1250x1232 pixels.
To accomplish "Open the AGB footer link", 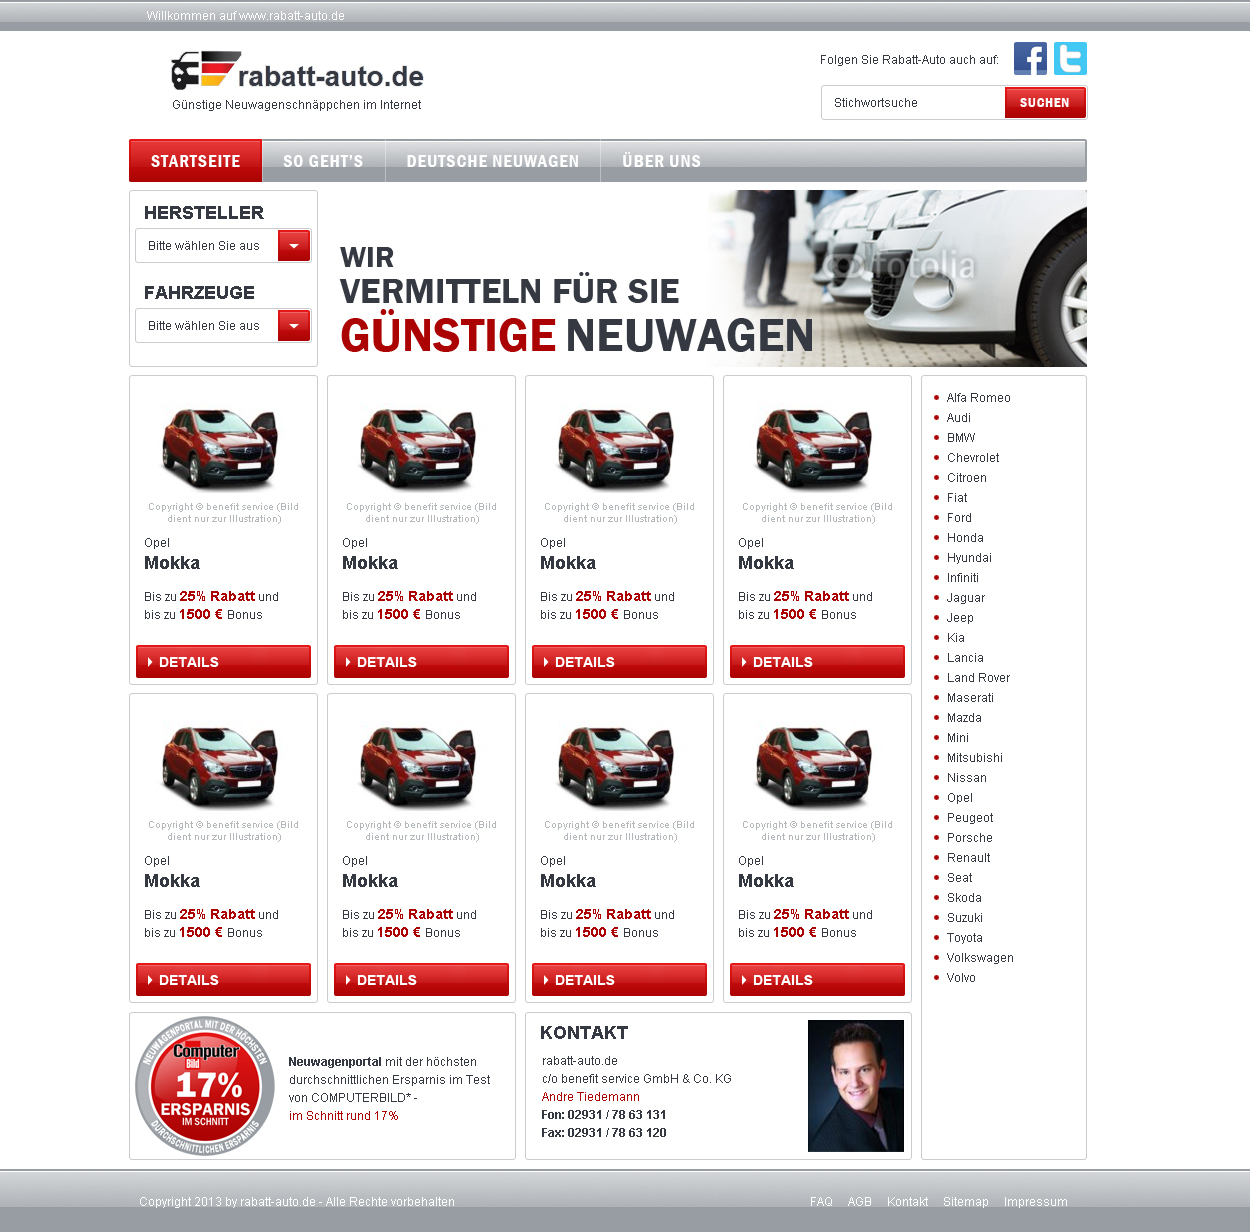I will pyautogui.click(x=860, y=1202).
